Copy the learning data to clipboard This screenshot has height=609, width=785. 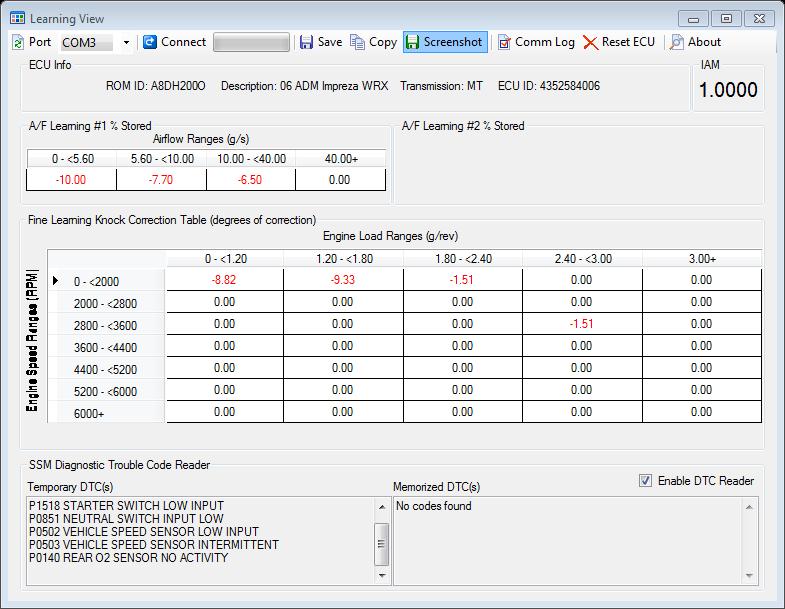(373, 42)
